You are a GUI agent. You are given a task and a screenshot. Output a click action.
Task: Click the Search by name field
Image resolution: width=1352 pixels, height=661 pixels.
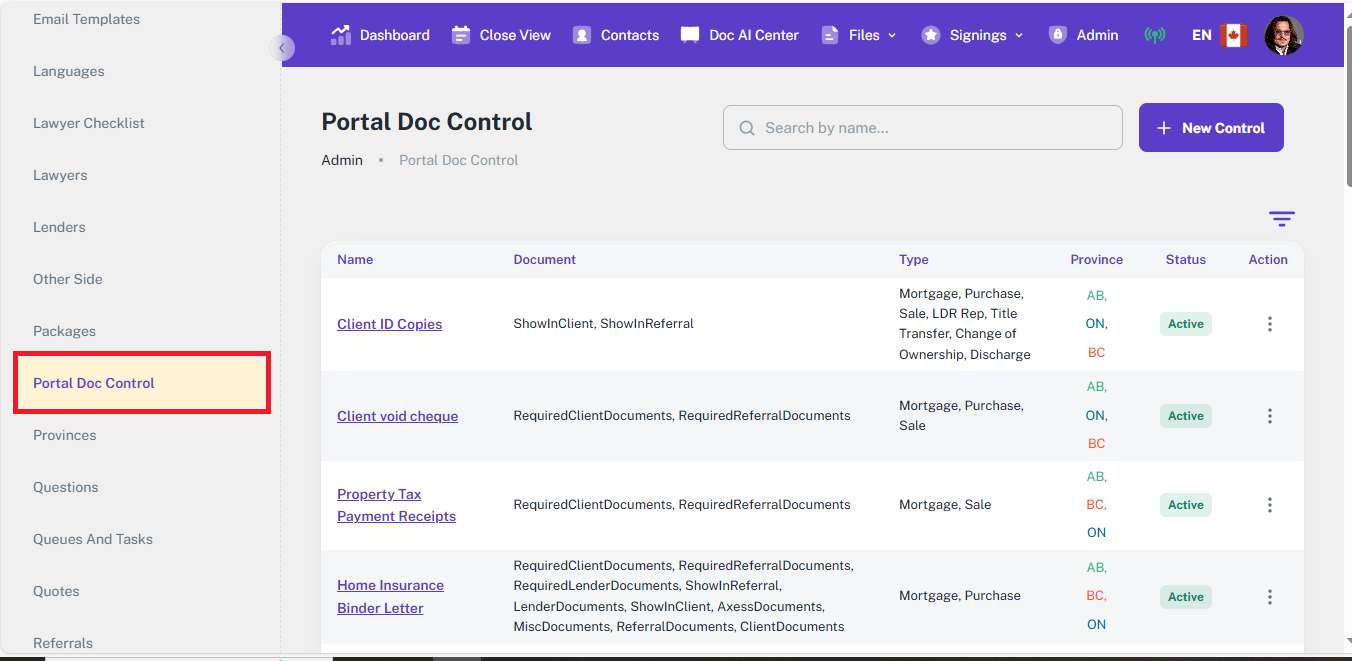(922, 128)
